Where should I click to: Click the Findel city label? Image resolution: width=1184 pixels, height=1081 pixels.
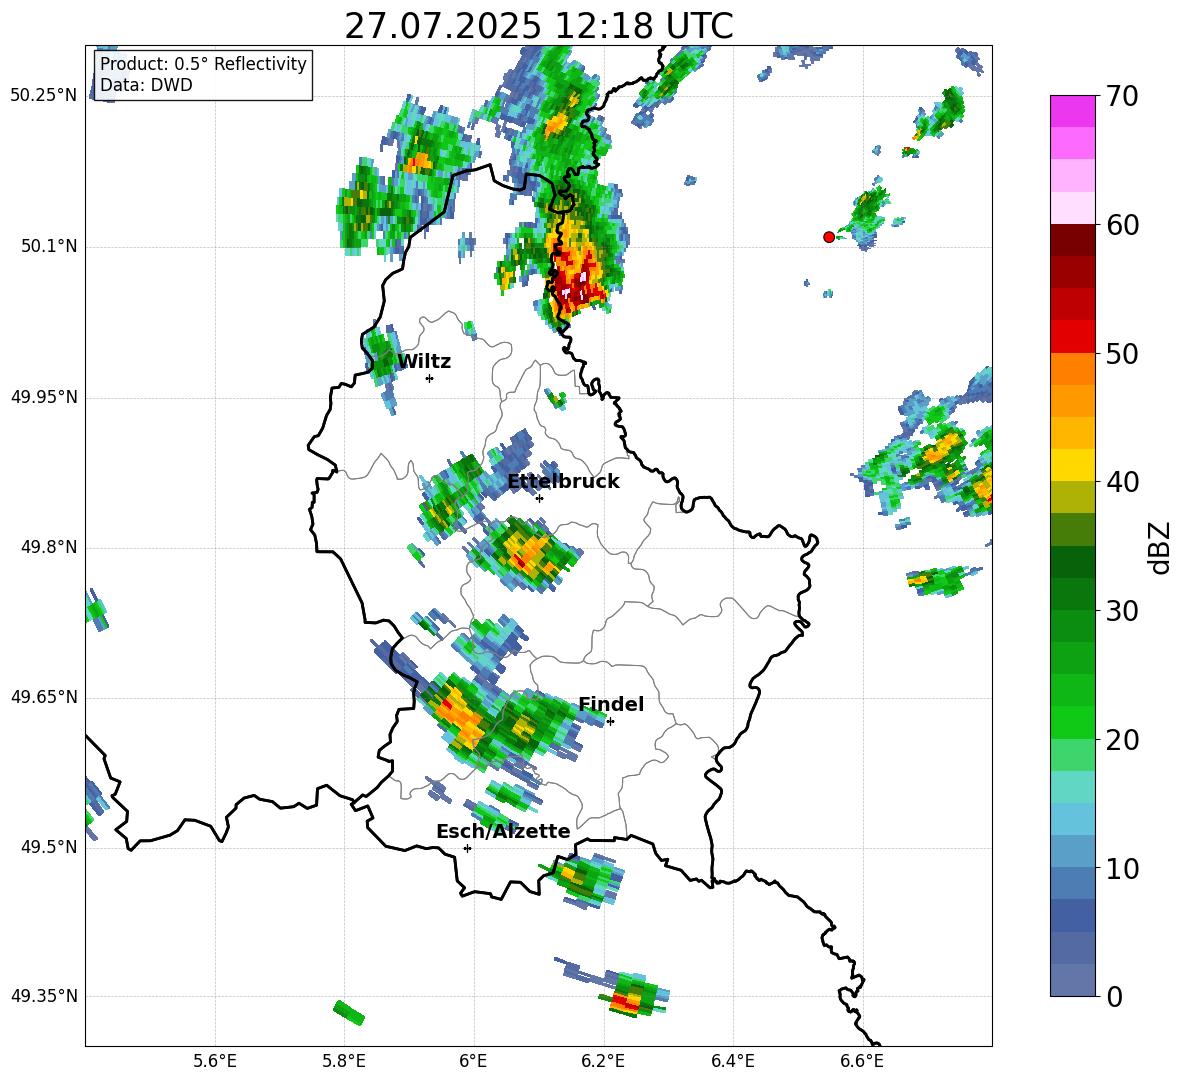(611, 704)
